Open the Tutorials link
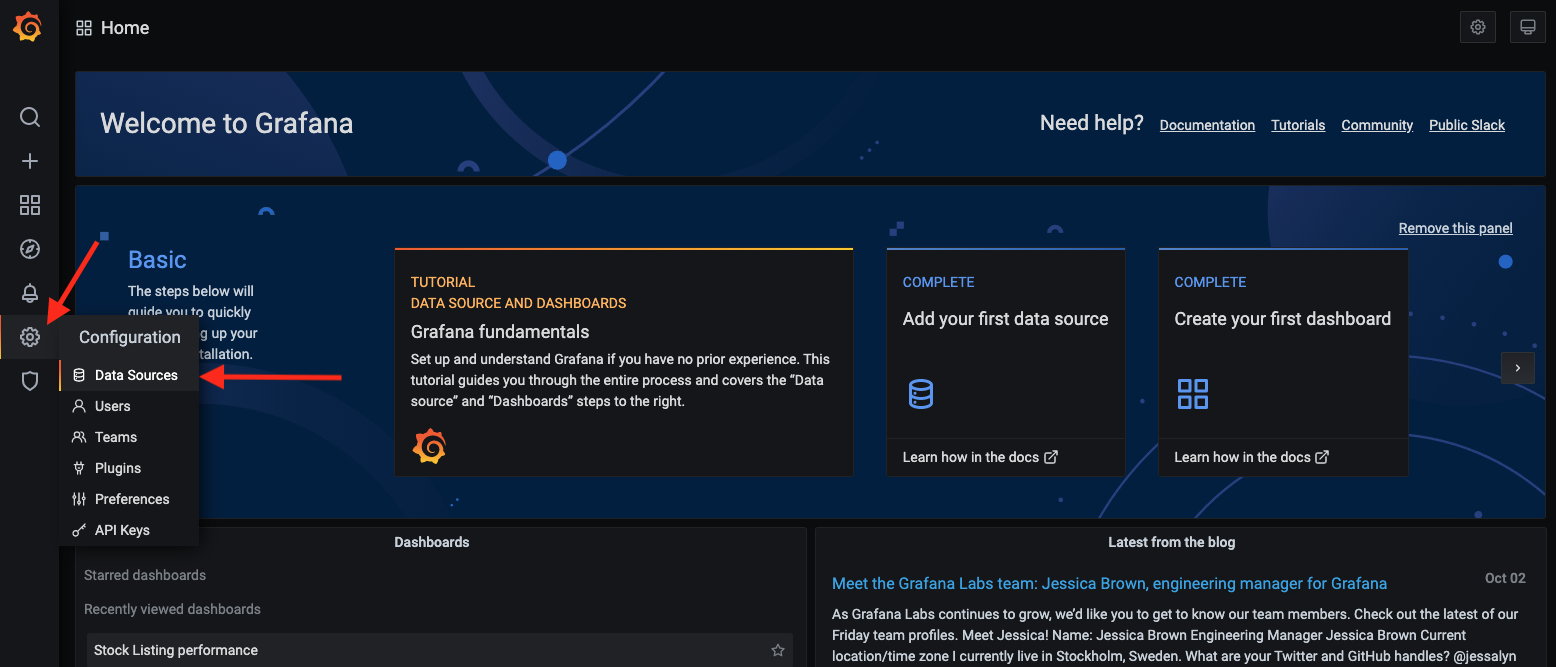Screen dimensions: 1556x667 tap(1298, 125)
